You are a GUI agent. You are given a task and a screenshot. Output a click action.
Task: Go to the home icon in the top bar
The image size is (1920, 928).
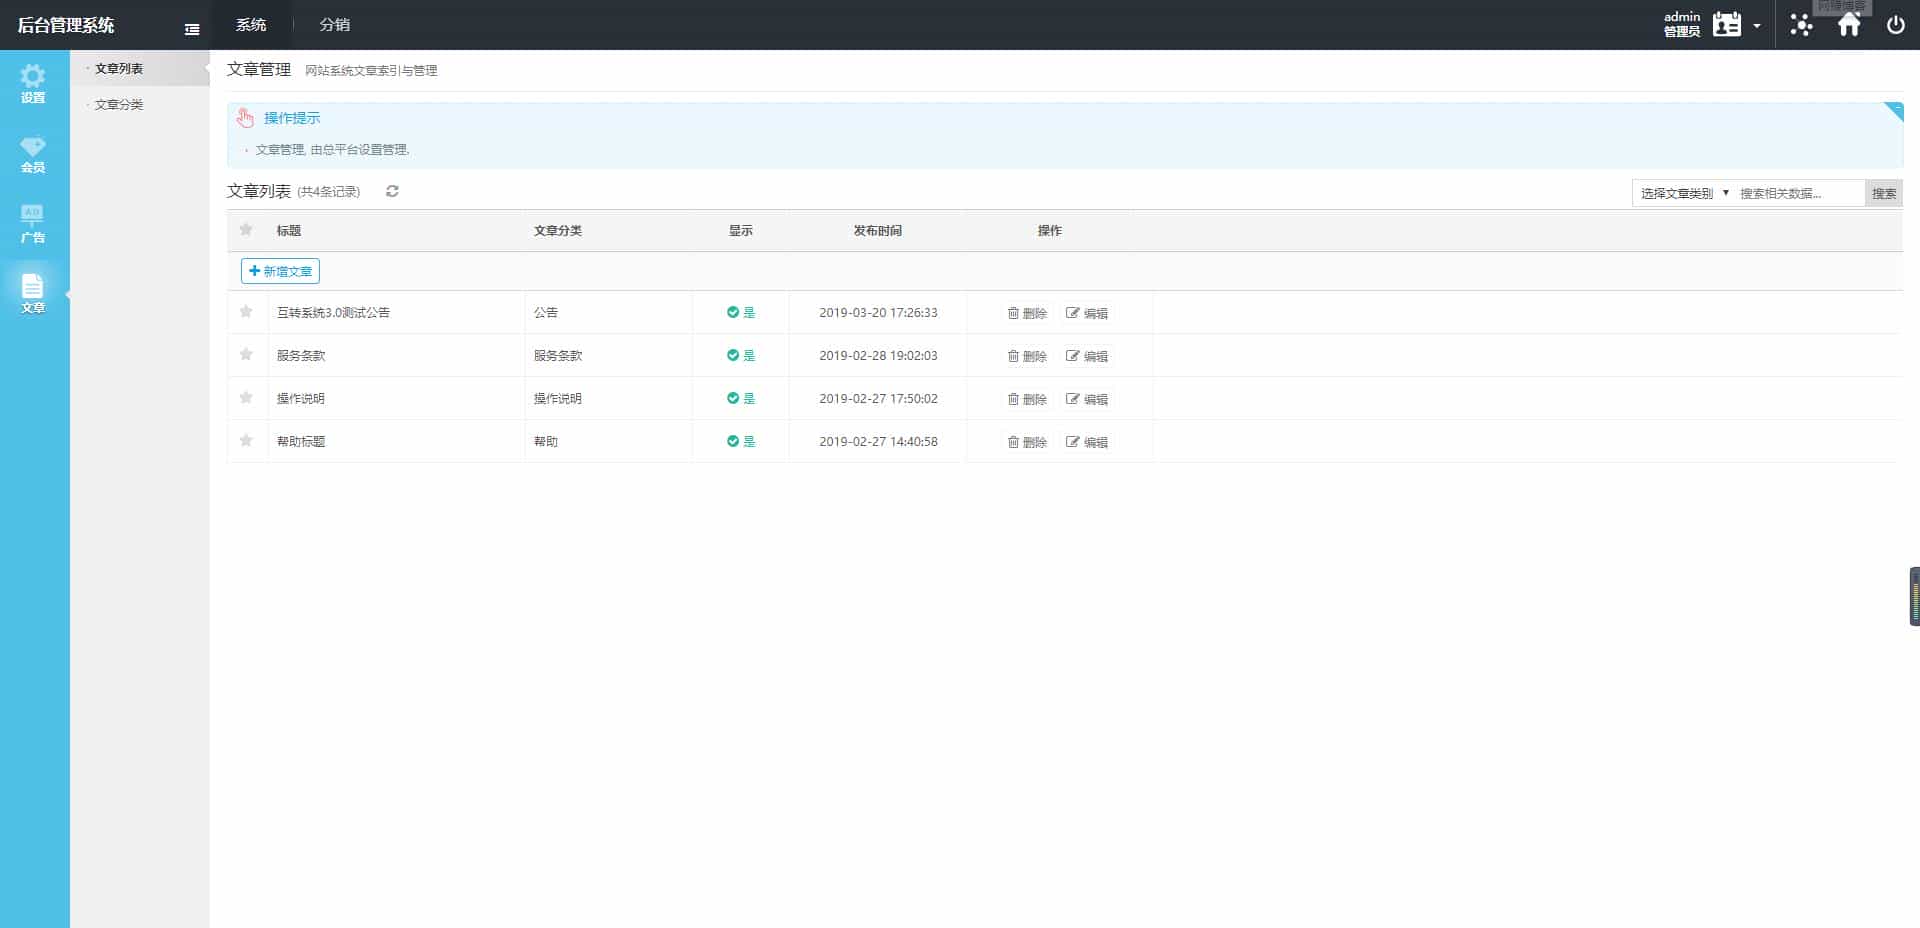coord(1849,25)
